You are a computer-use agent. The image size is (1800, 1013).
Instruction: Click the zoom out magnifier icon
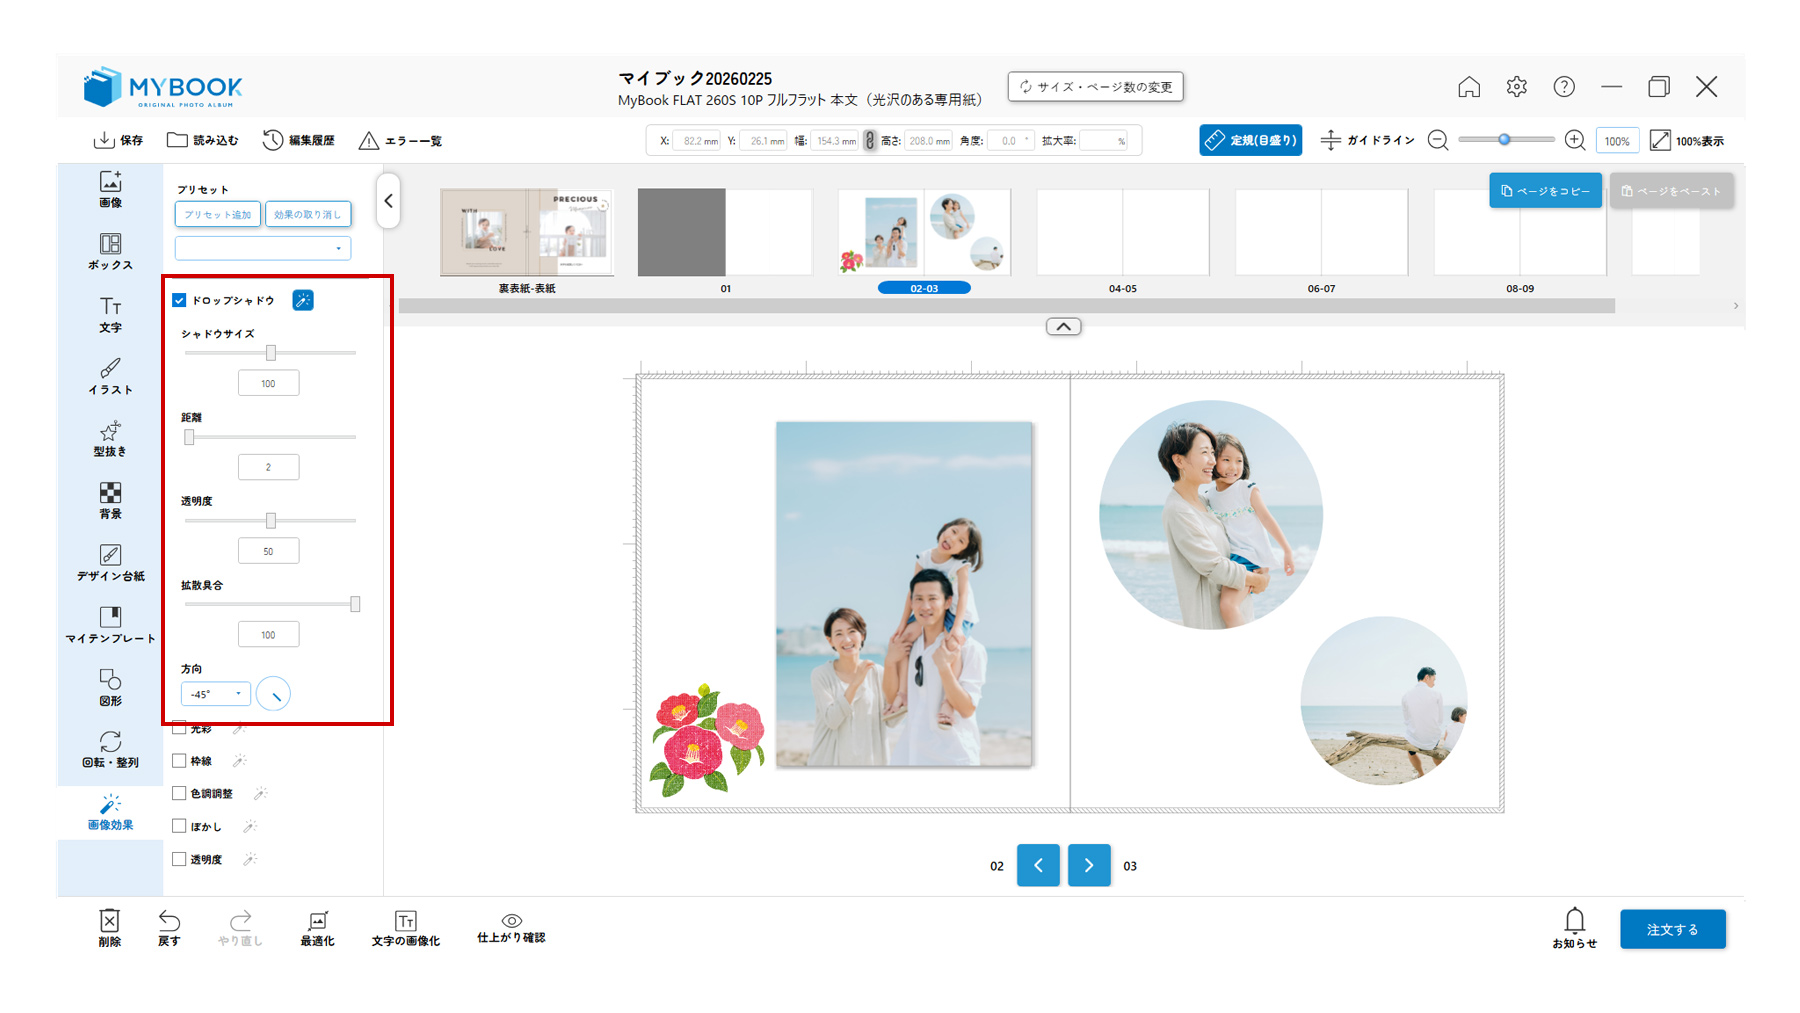point(1438,141)
